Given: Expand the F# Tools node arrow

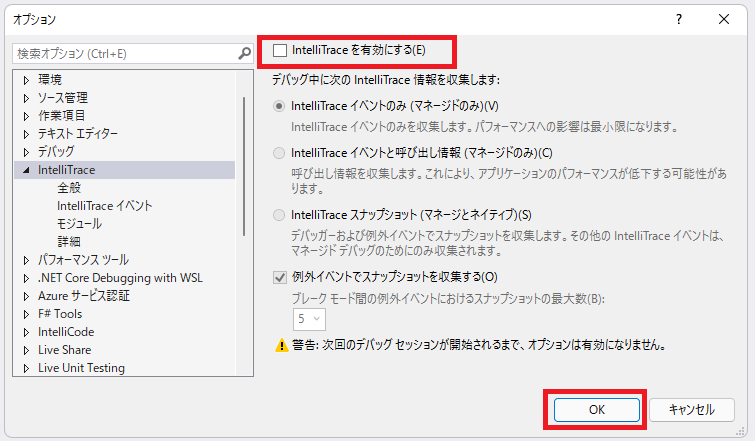Looking at the screenshot, I should 26,314.
